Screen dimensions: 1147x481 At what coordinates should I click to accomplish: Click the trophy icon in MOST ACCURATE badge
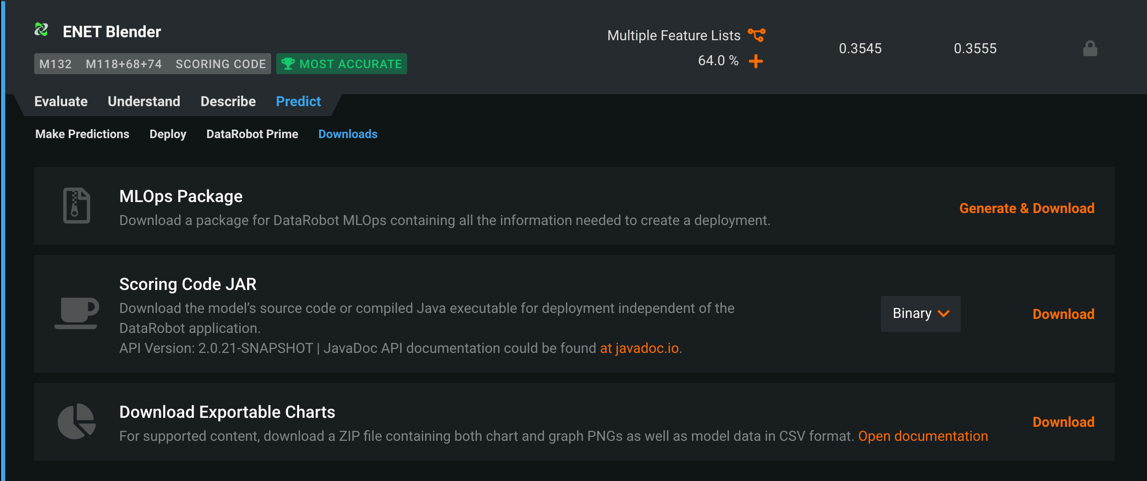pos(287,64)
